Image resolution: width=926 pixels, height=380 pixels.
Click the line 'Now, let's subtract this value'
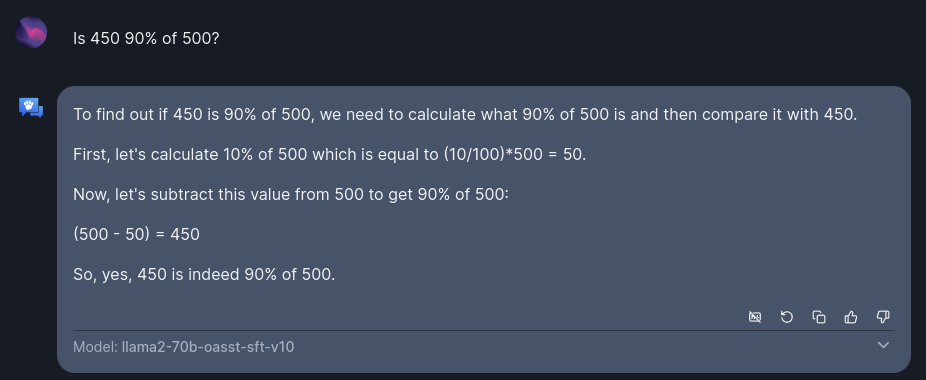[x=291, y=194]
